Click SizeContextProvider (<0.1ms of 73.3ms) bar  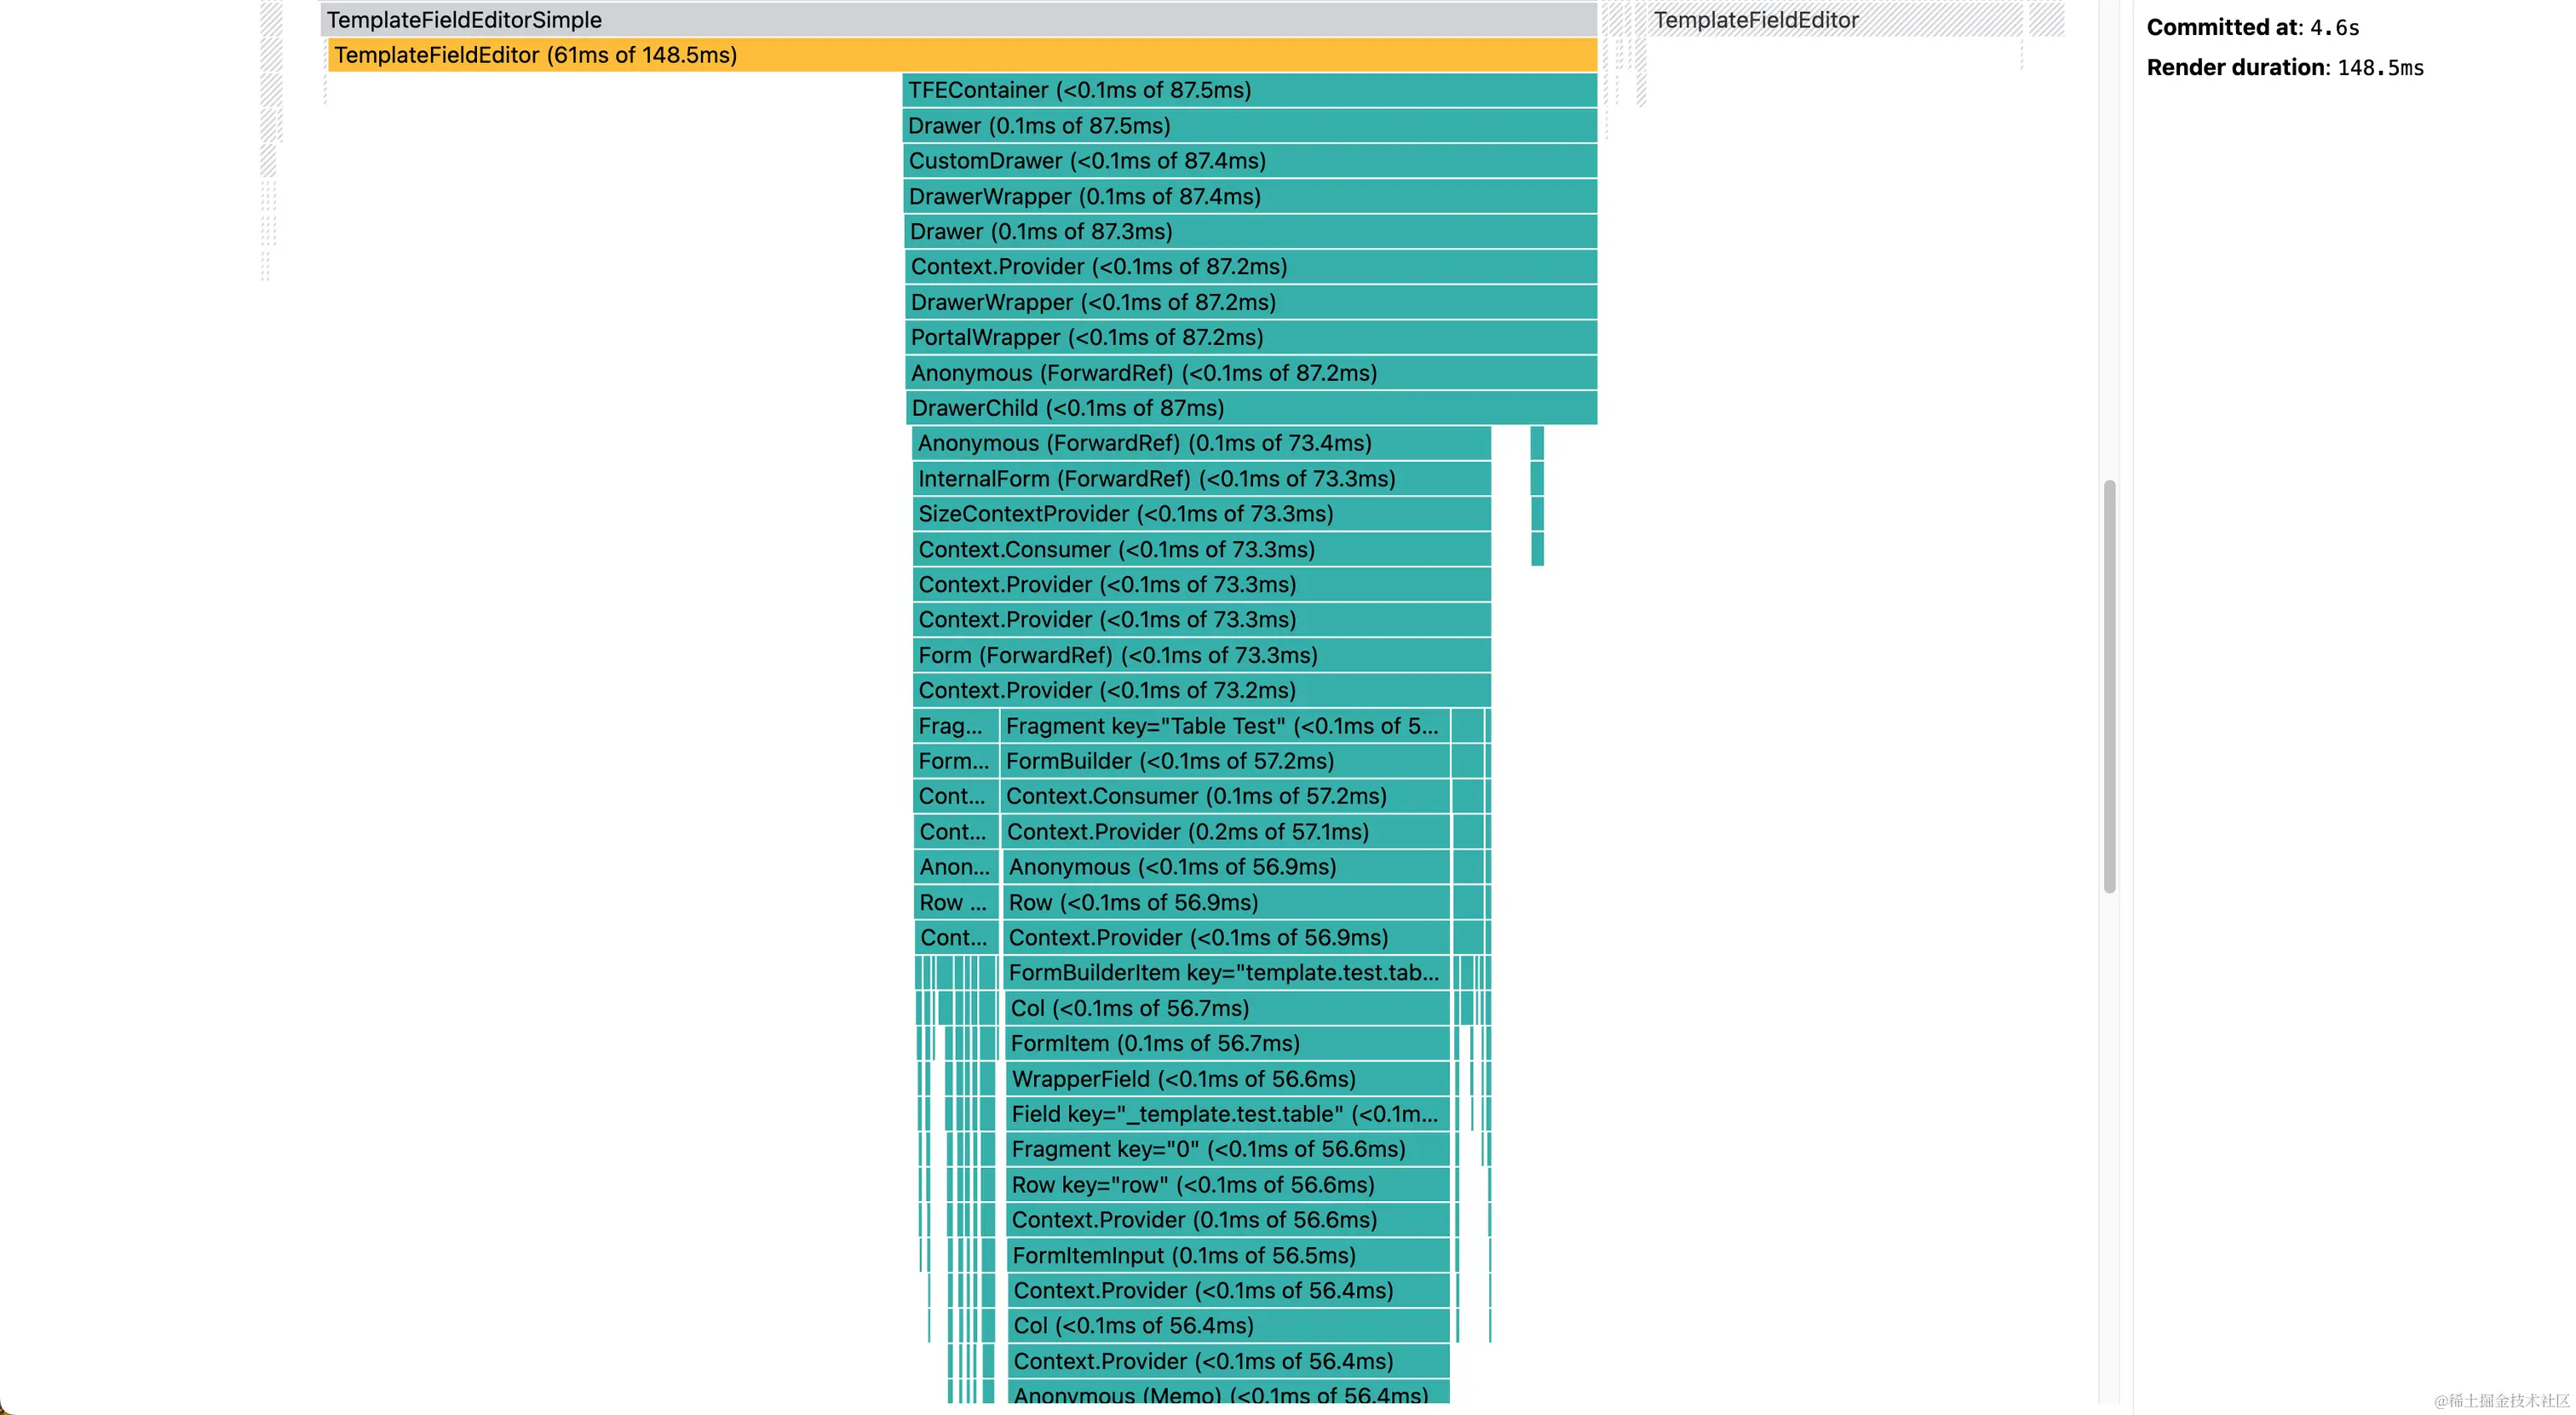coord(1201,514)
